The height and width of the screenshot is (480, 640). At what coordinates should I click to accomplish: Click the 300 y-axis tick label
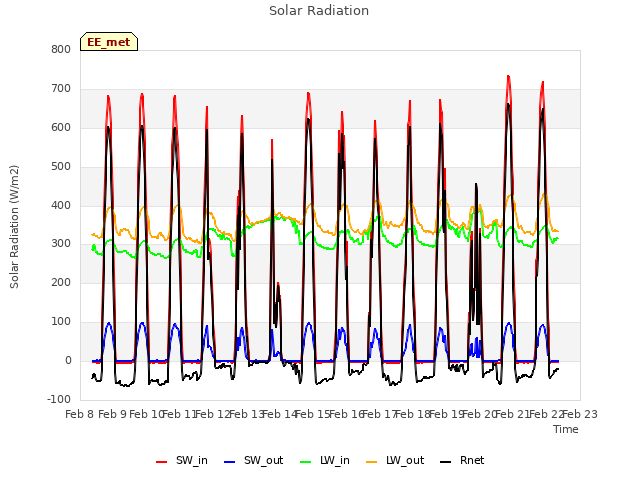[x=61, y=244]
